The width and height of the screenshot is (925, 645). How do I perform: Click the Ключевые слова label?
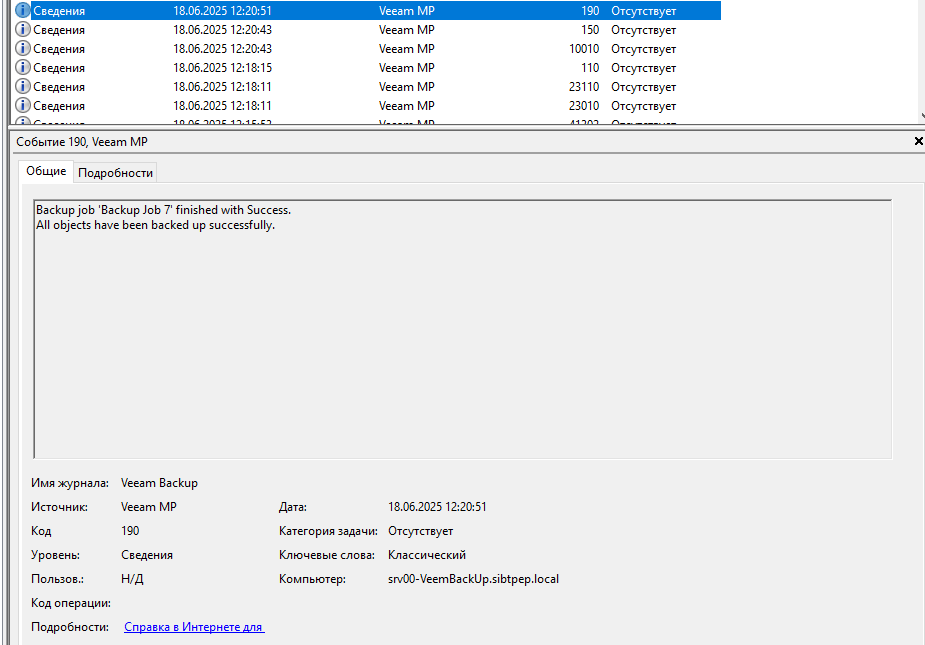327,555
